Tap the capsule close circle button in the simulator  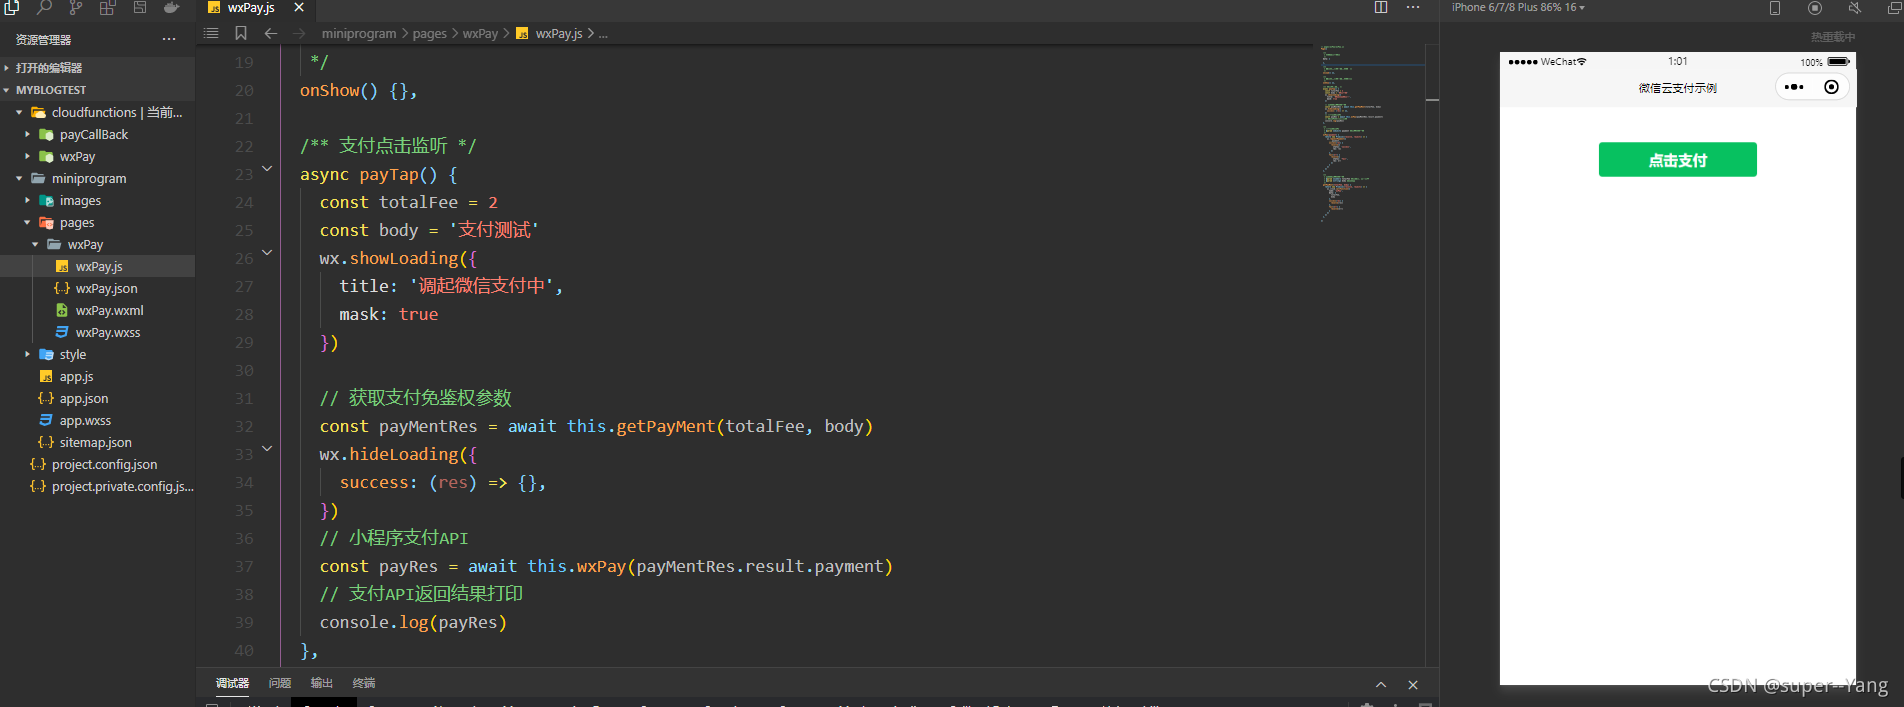tap(1831, 87)
